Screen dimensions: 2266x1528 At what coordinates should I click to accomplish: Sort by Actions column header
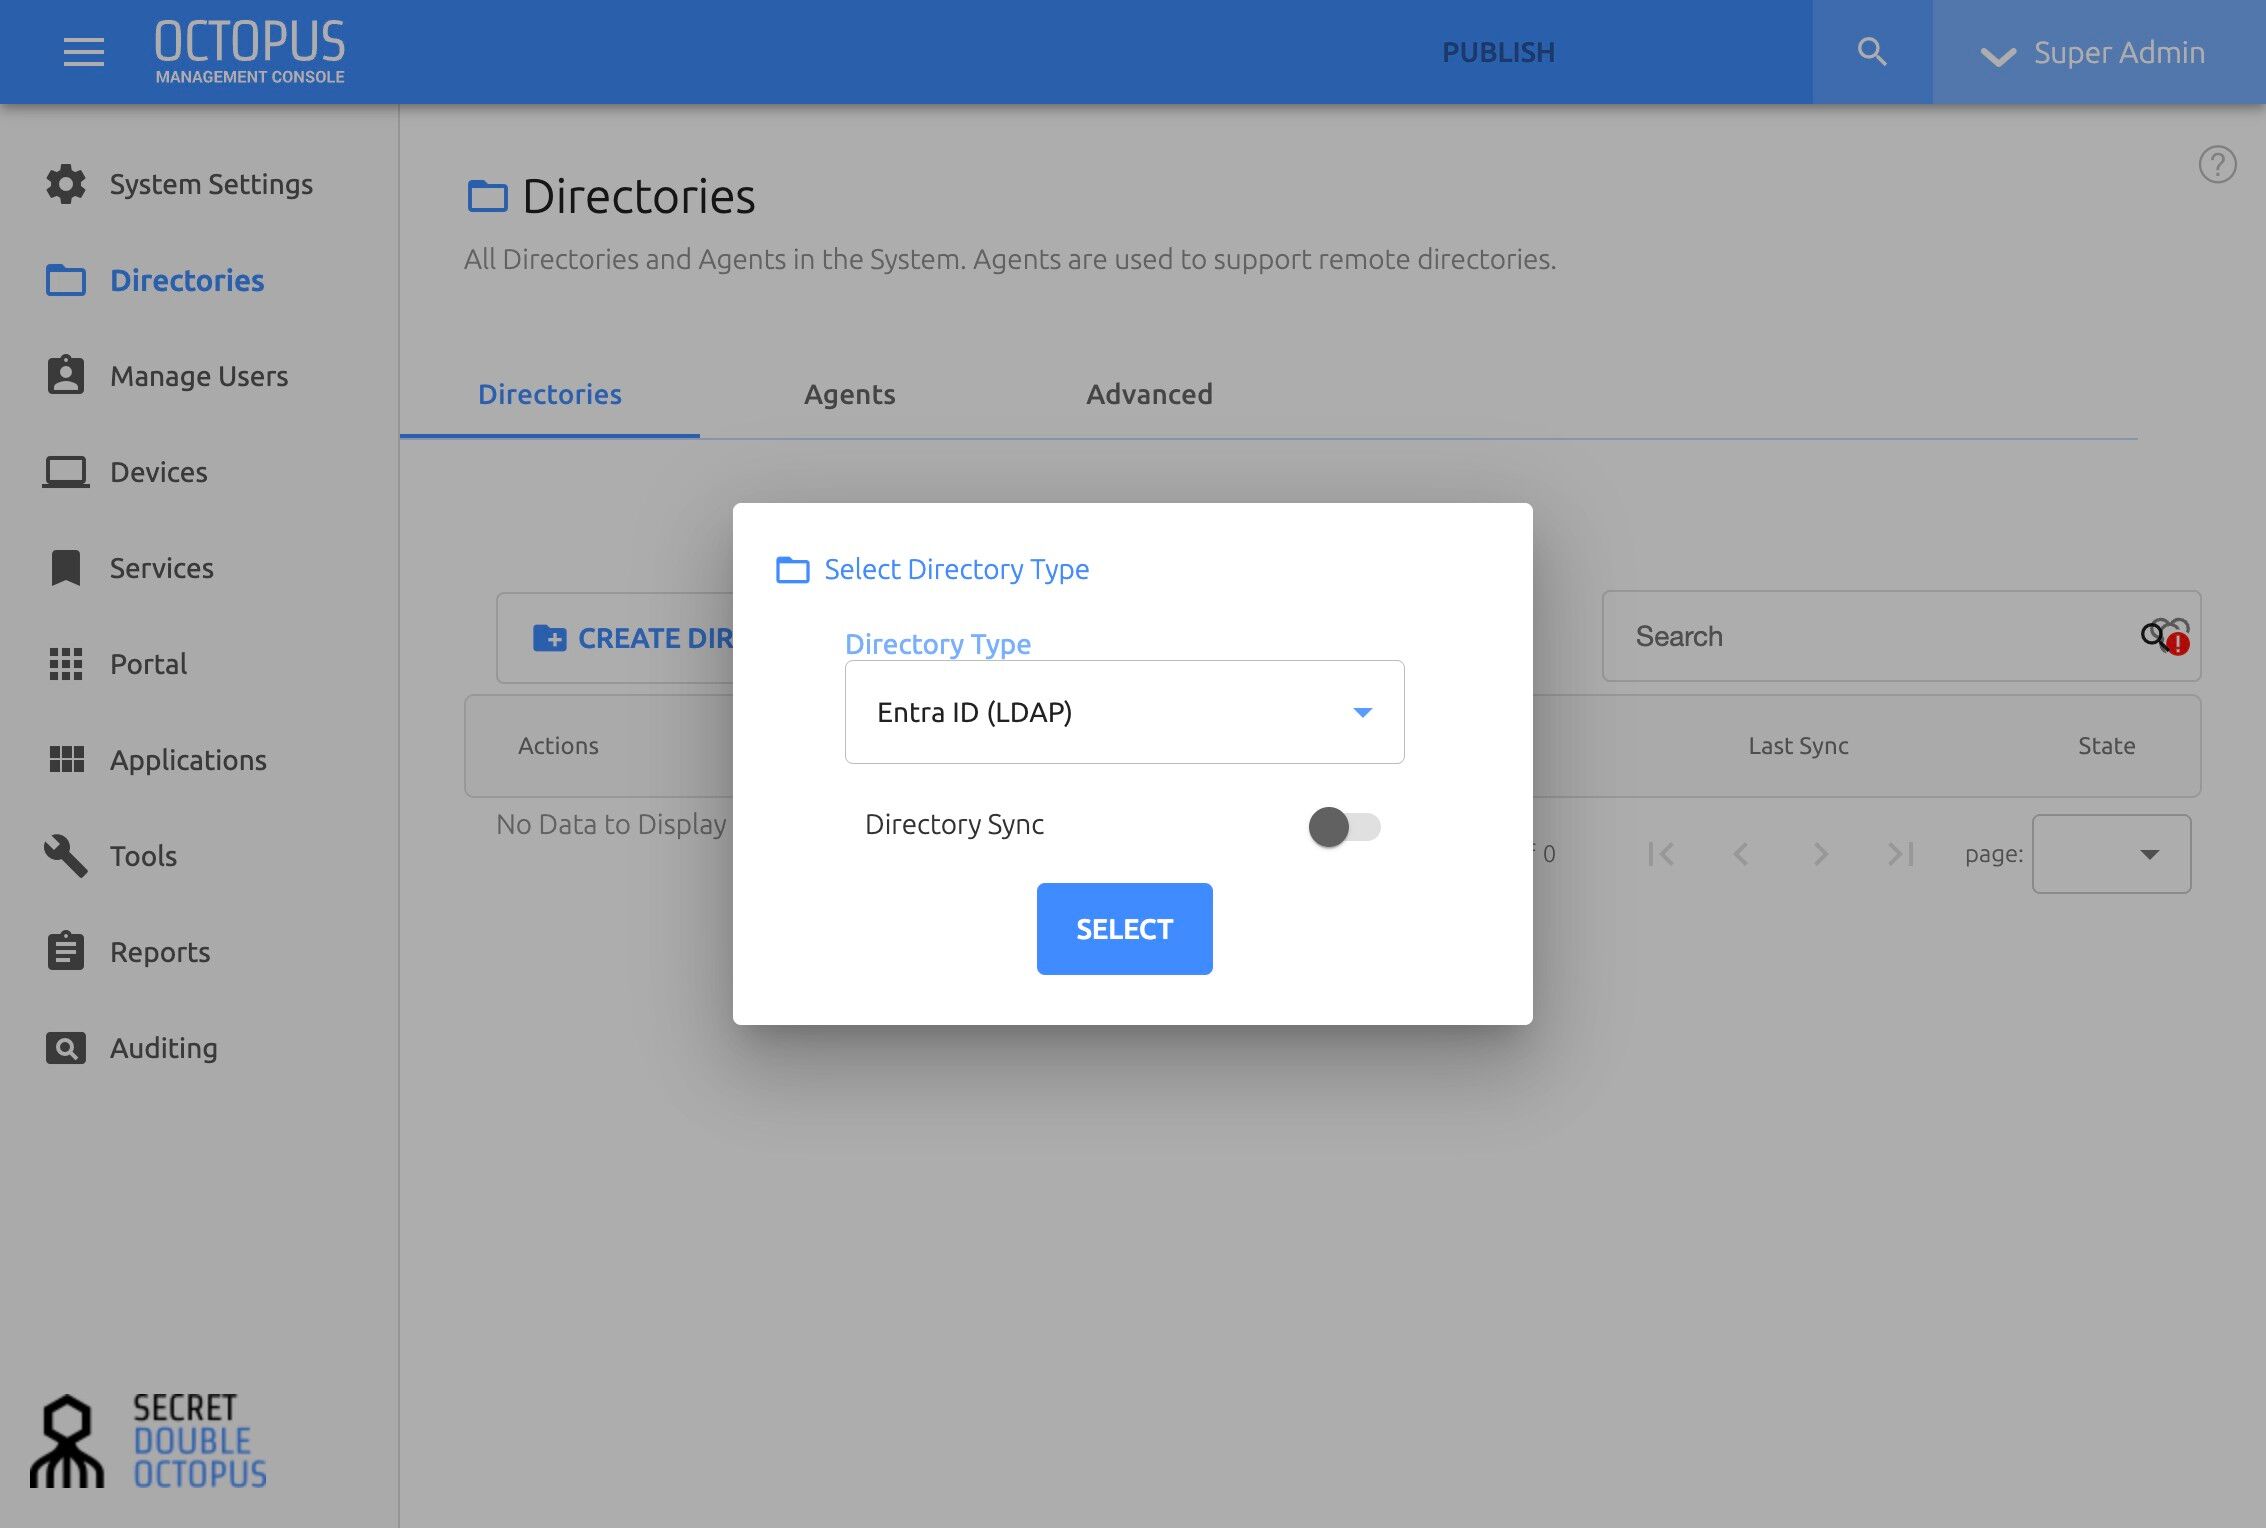(x=558, y=746)
